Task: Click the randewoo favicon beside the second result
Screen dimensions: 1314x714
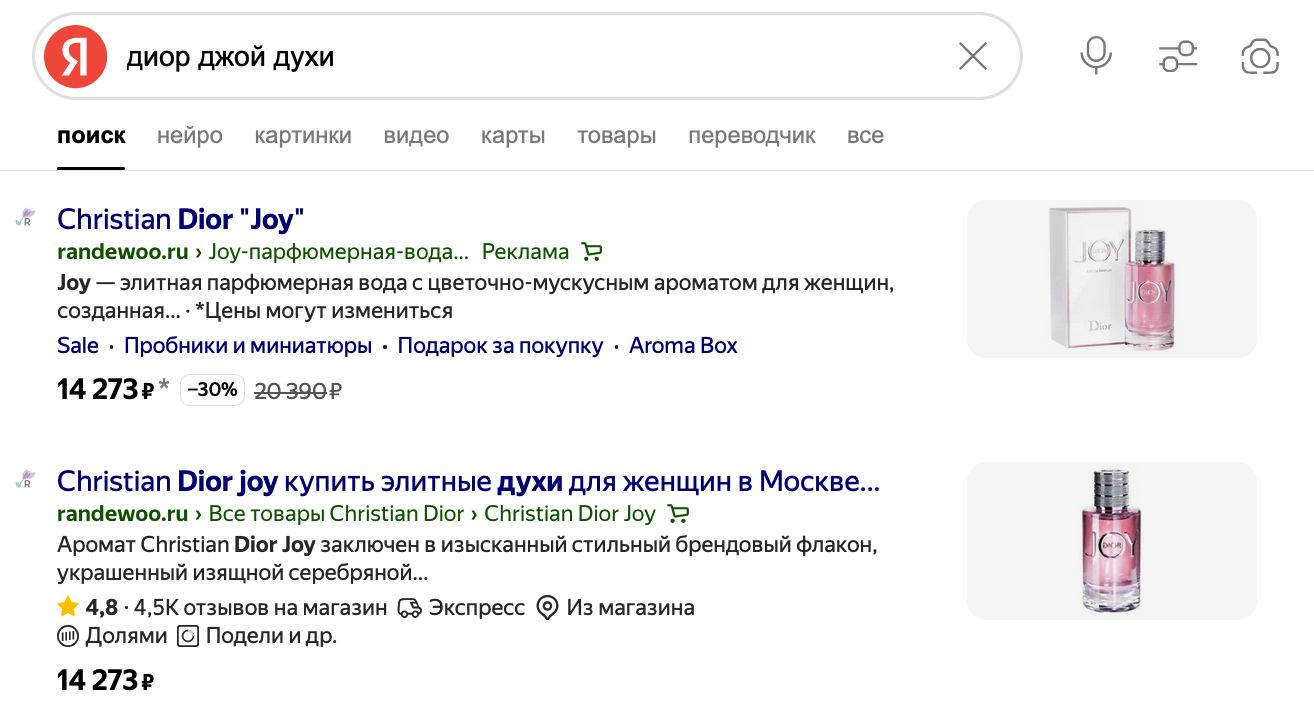Action: (x=25, y=481)
